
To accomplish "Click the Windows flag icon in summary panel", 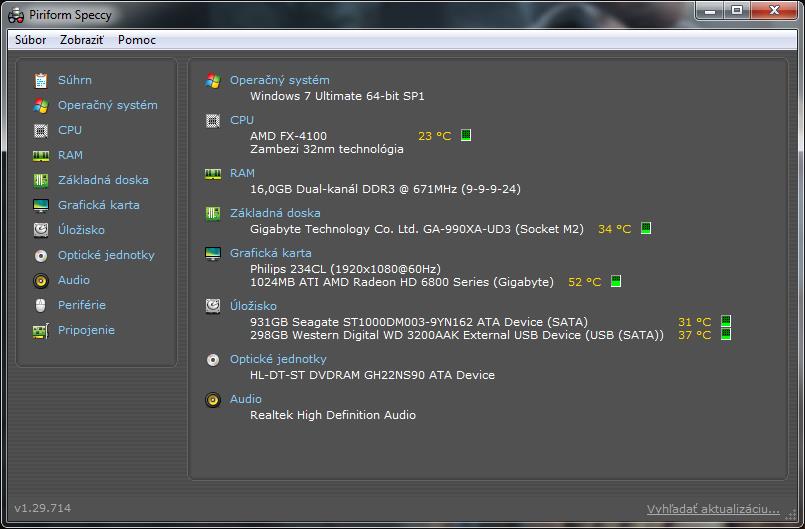I will point(213,81).
